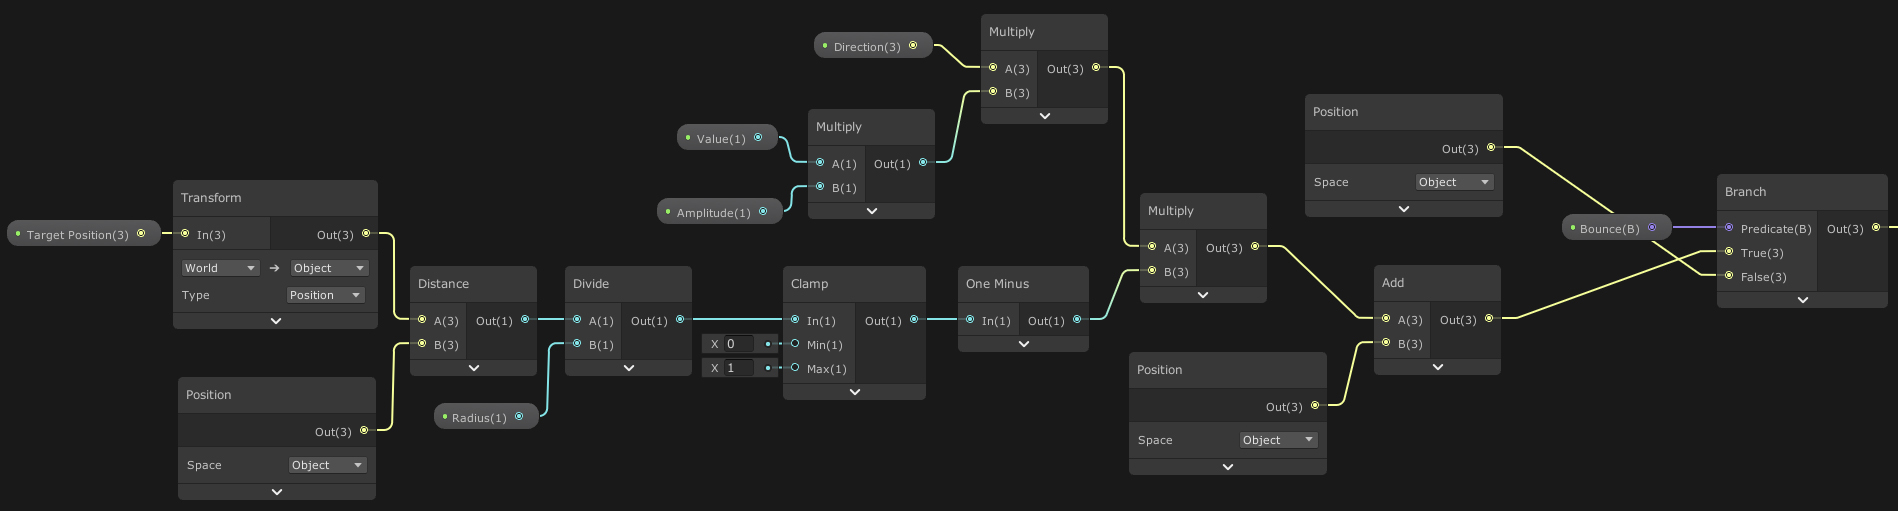Click the Clamp node's Out(1) output port
The width and height of the screenshot is (1898, 511).
coord(914,320)
